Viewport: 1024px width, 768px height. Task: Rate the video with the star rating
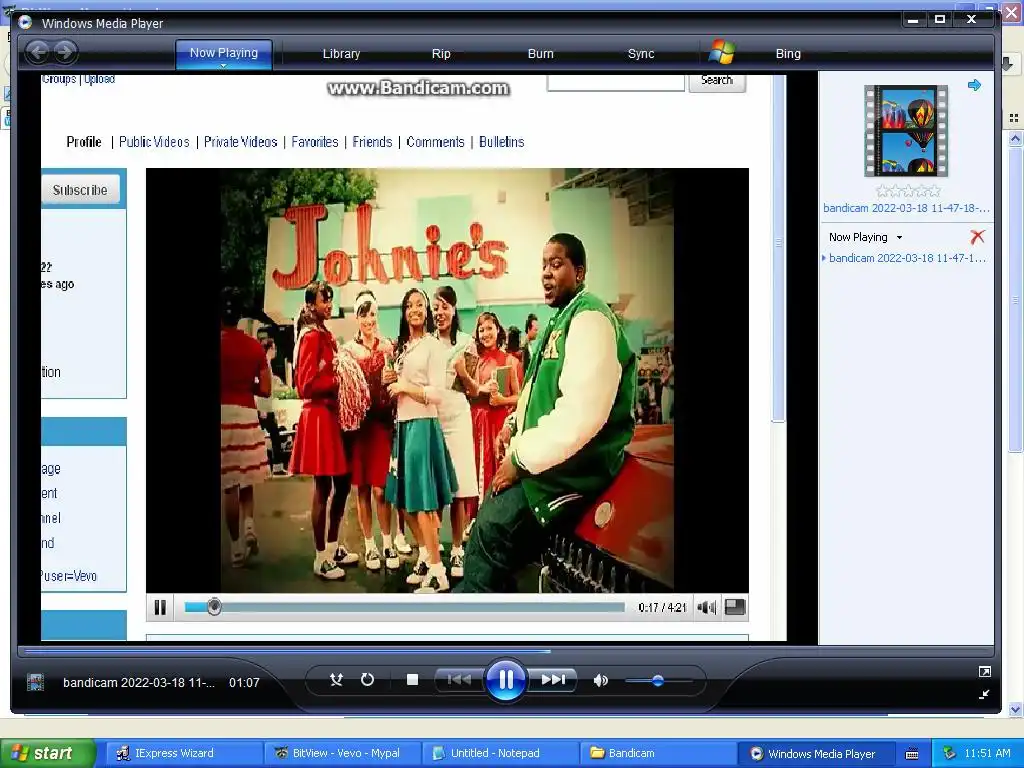(908, 191)
